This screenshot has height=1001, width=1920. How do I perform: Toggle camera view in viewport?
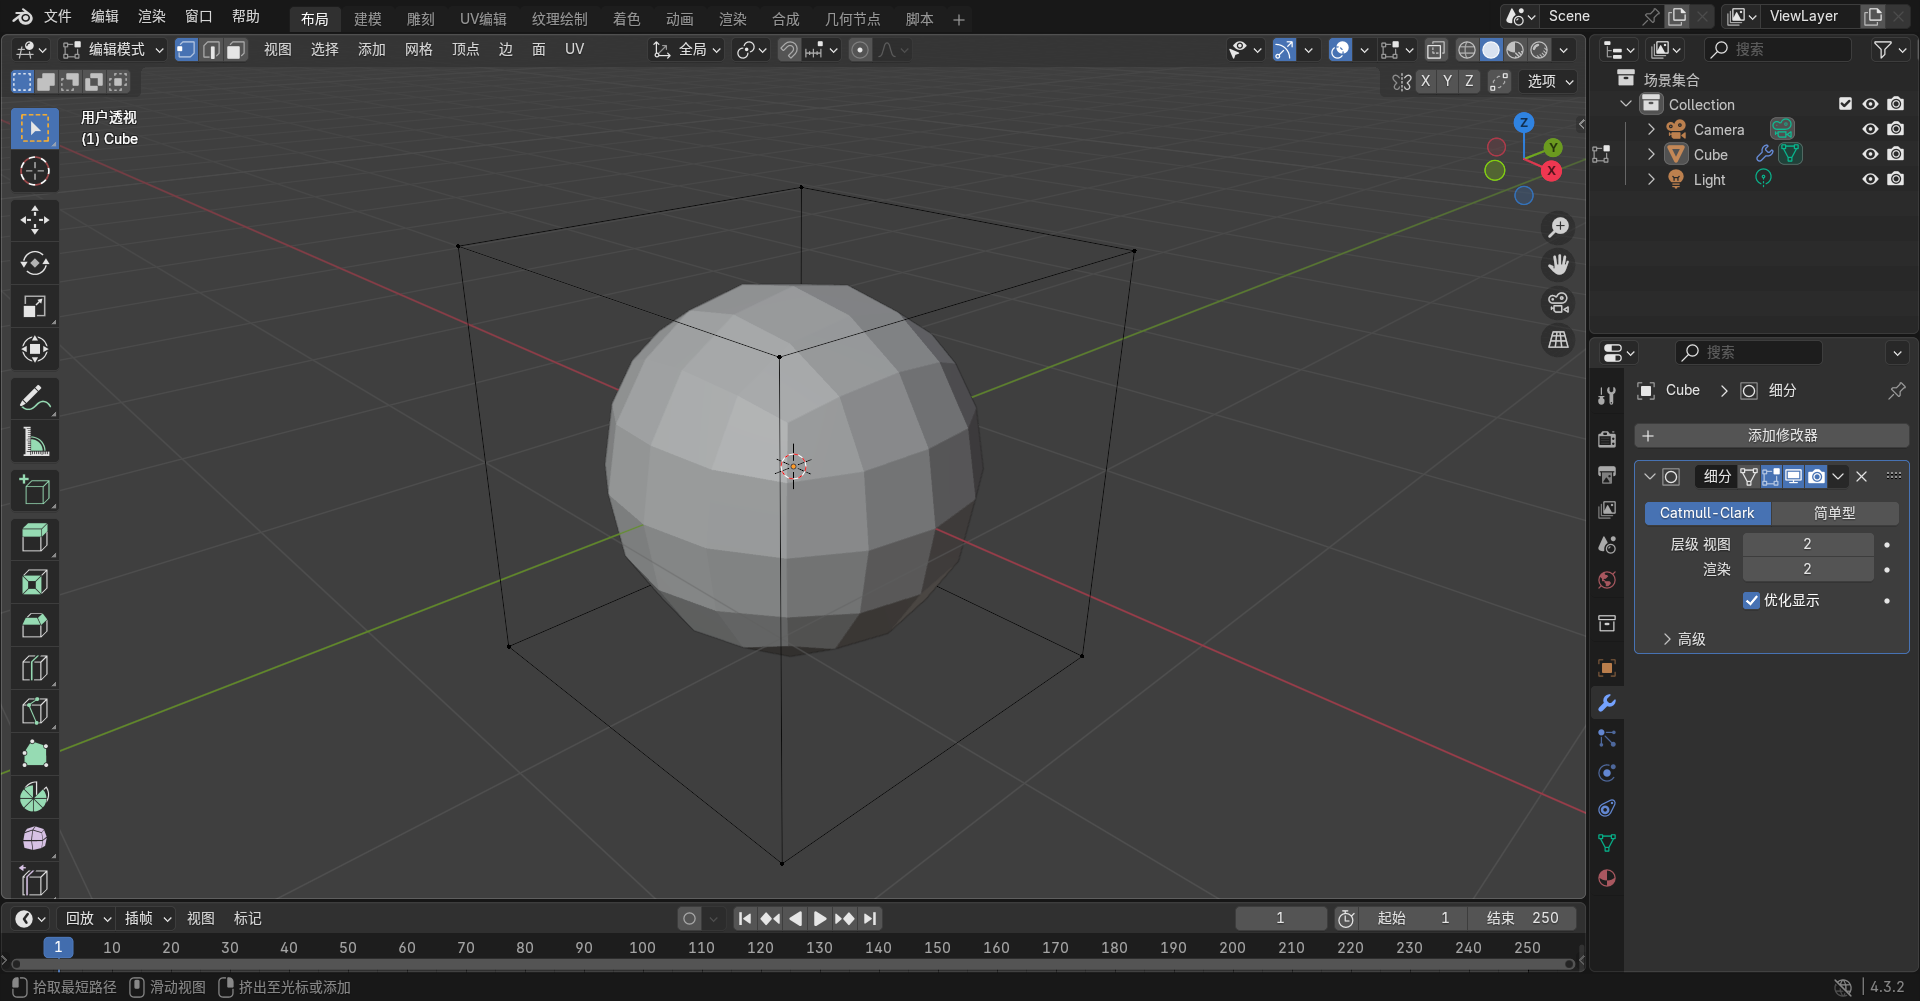[x=1558, y=303]
